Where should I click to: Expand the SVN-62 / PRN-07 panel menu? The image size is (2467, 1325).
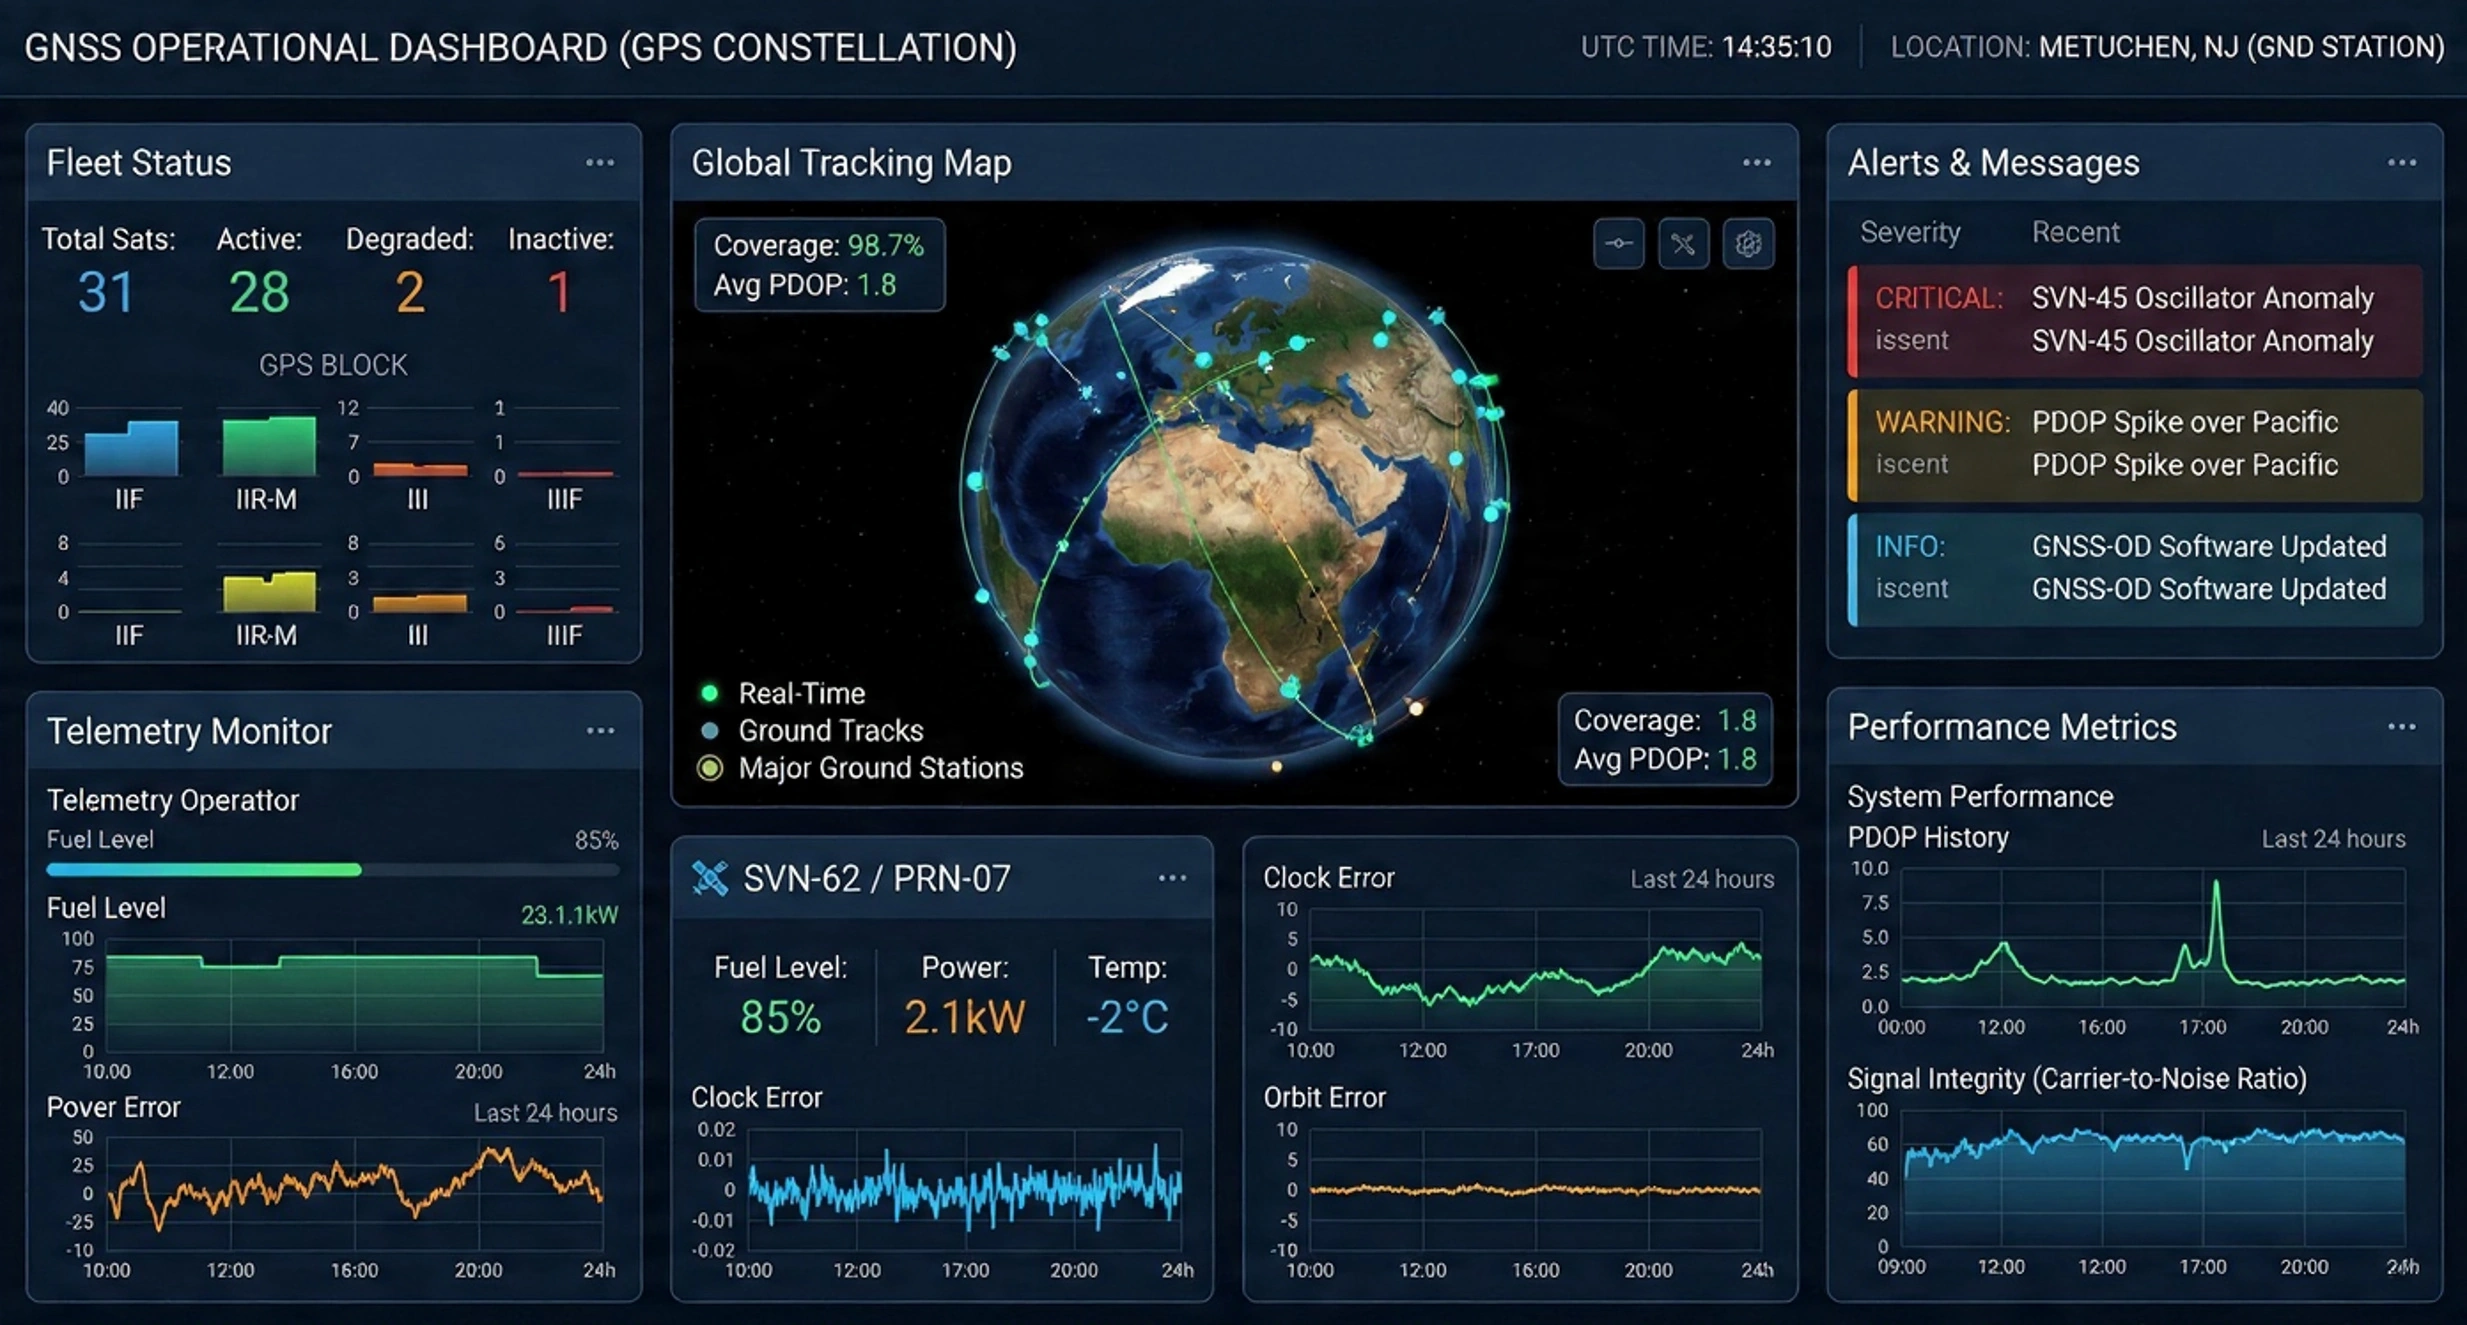click(x=1172, y=878)
